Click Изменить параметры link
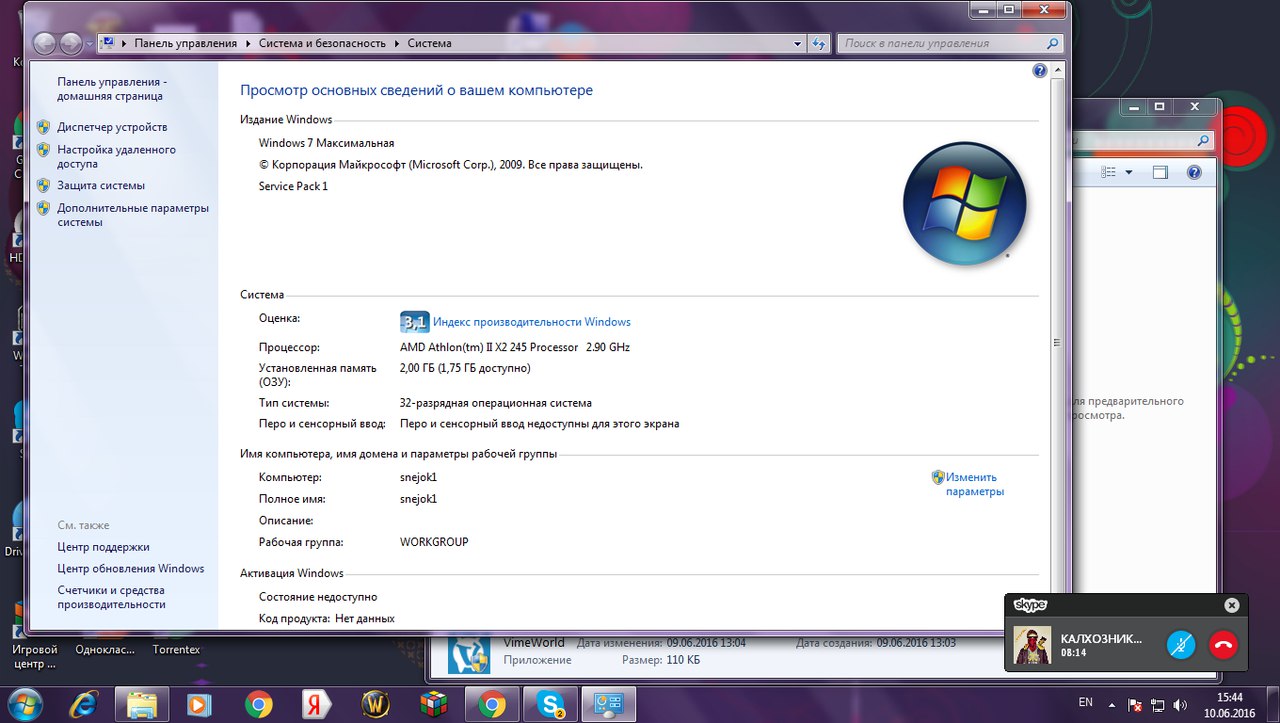The width and height of the screenshot is (1280, 723). point(974,484)
